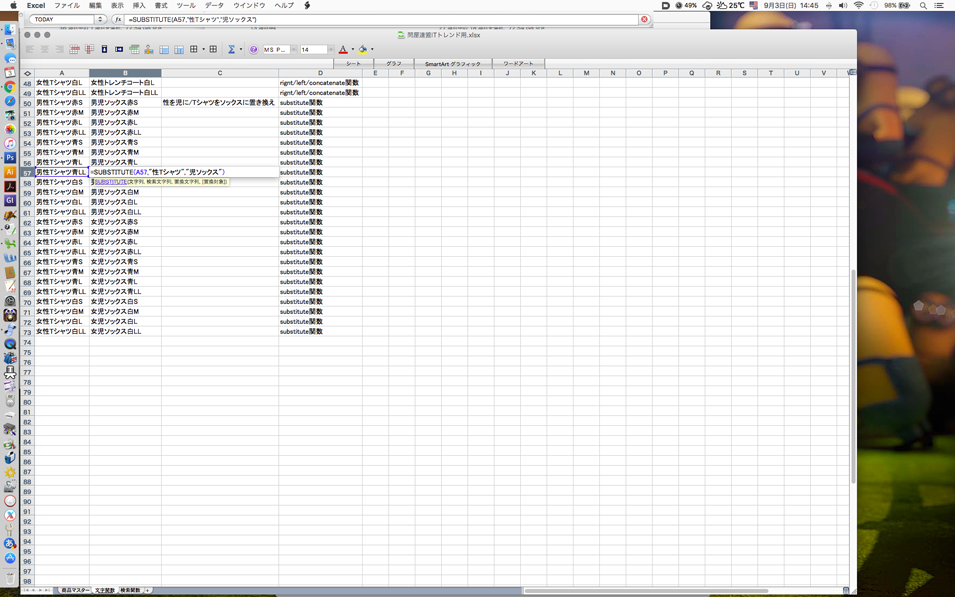Add a new sheet with plus tab

148,590
